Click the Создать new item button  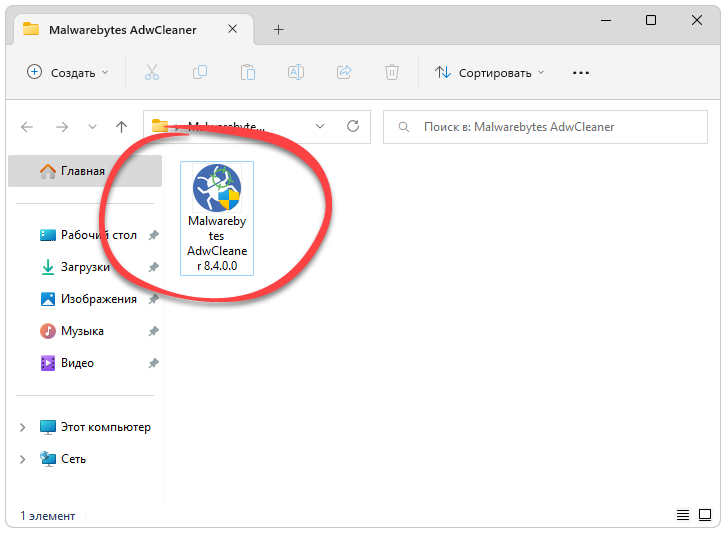tap(68, 73)
